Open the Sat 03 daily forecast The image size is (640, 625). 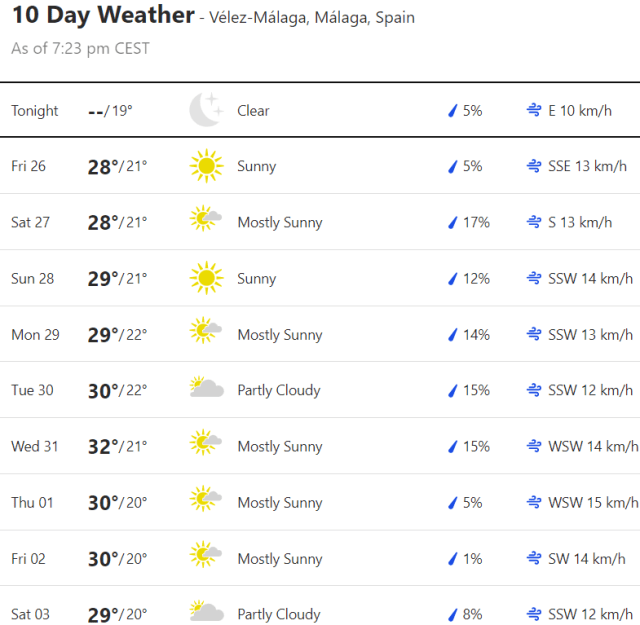pos(320,613)
